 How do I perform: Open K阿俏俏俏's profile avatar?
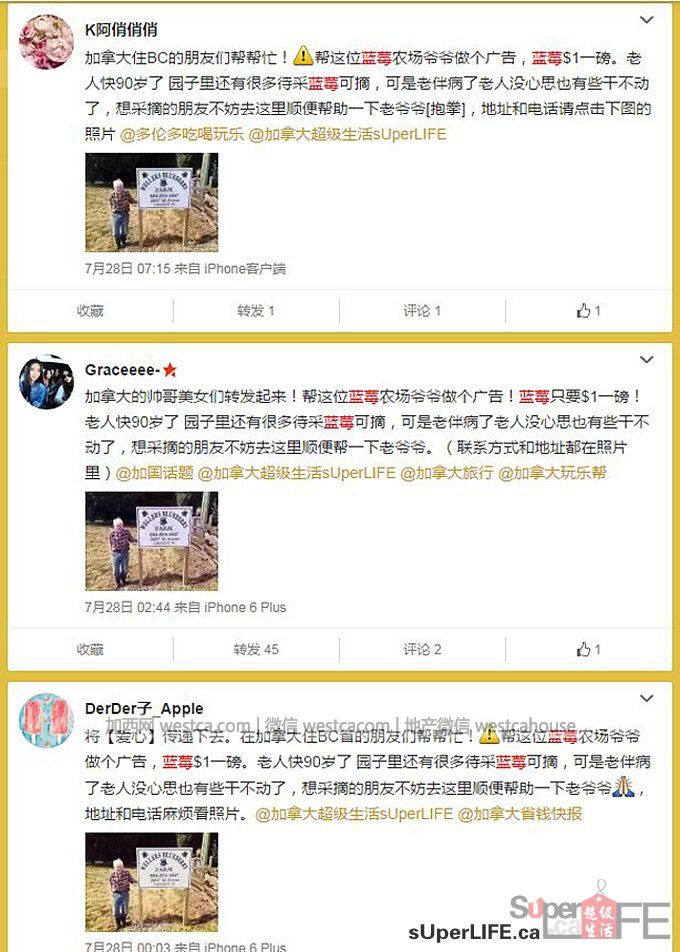pyautogui.click(x=46, y=42)
